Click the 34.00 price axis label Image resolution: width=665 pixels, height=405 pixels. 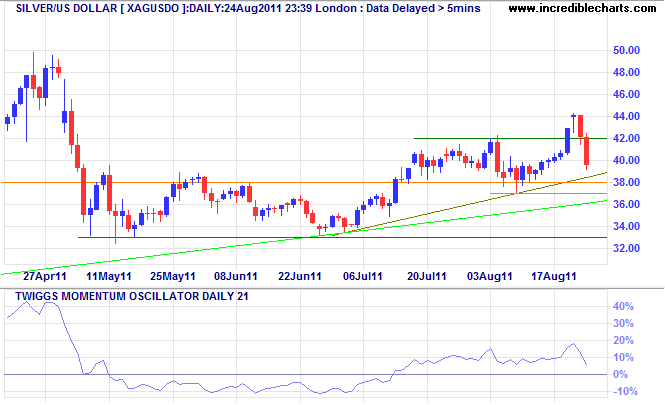tap(626, 226)
